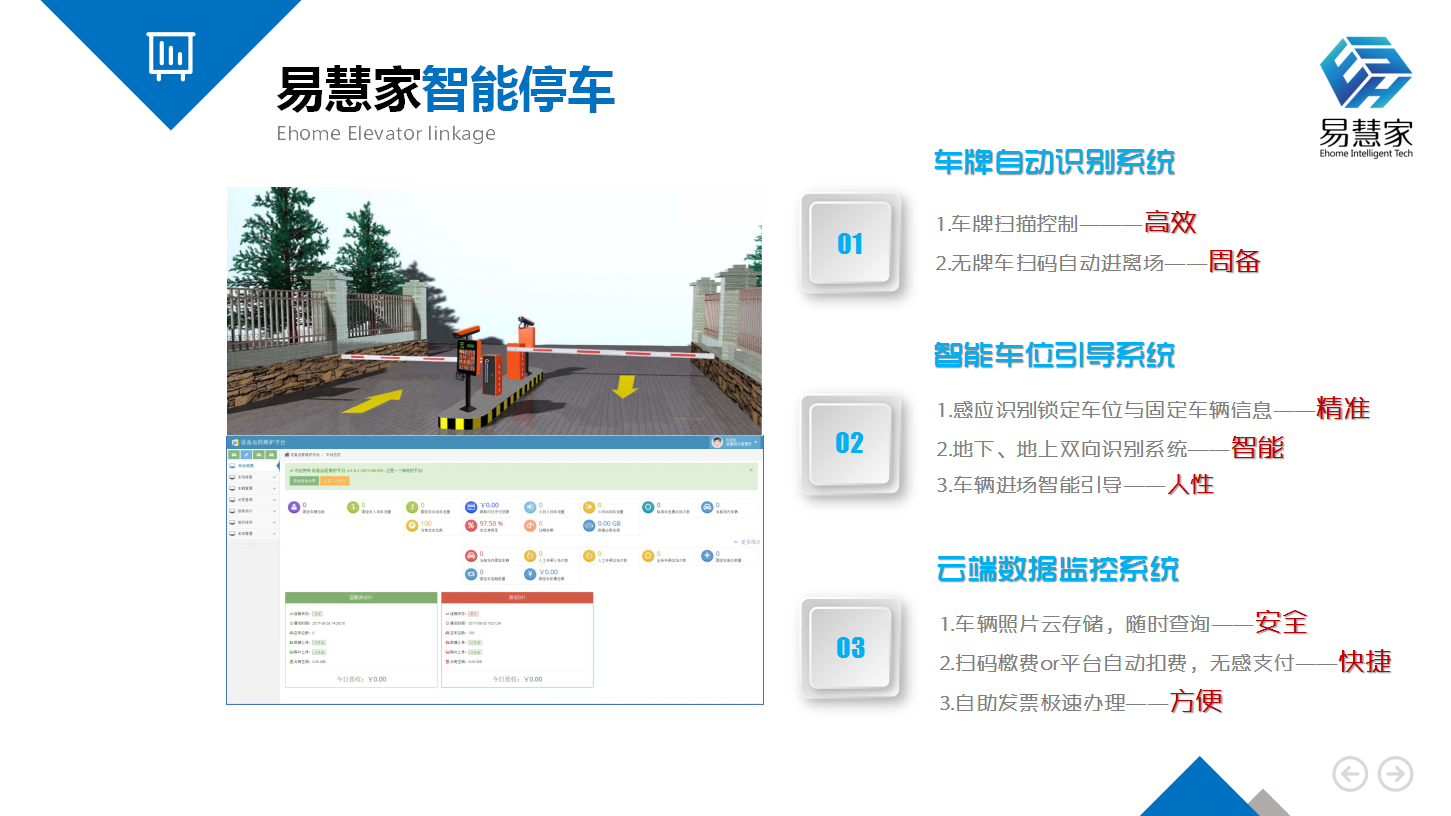
Task: Click line 2.扫码缴费or平台自动扣费，无感支付——快捷
Action: tap(1165, 662)
